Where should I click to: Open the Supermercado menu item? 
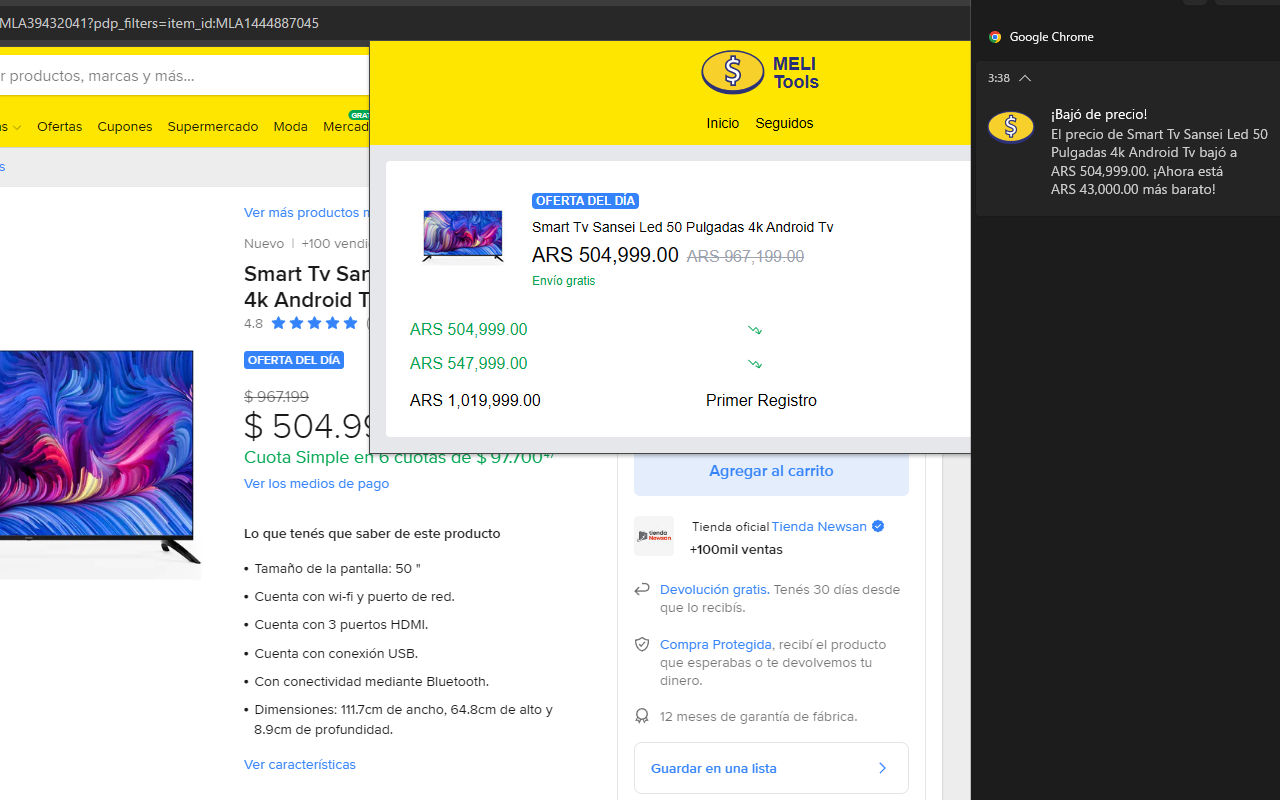coord(213,127)
